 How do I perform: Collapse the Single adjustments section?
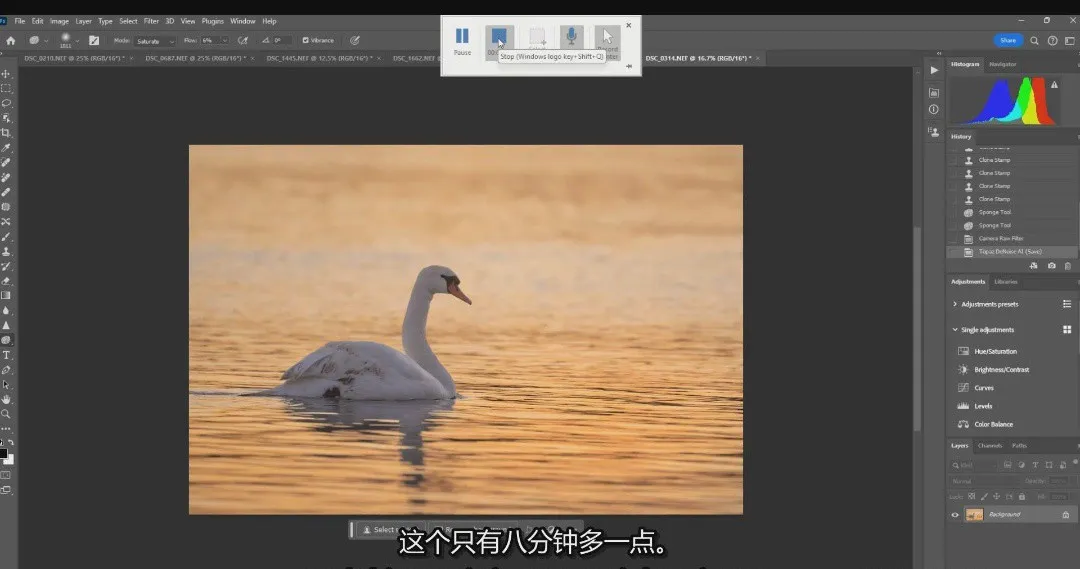(955, 330)
